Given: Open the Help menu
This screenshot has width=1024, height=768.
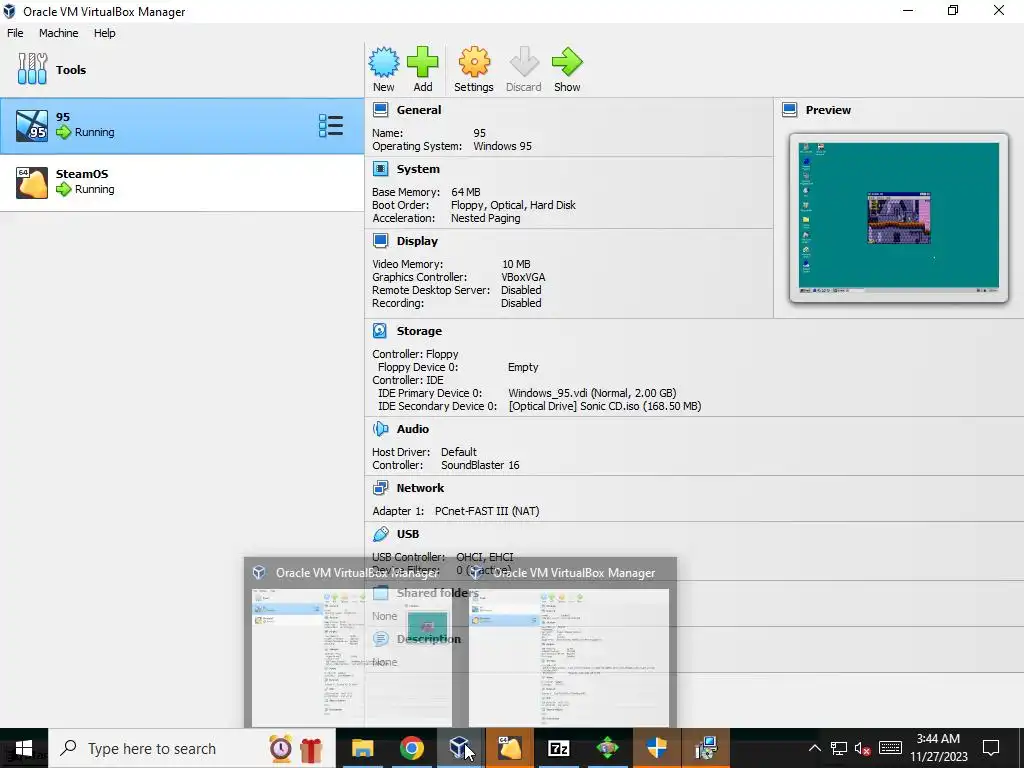Looking at the screenshot, I should 104,33.
